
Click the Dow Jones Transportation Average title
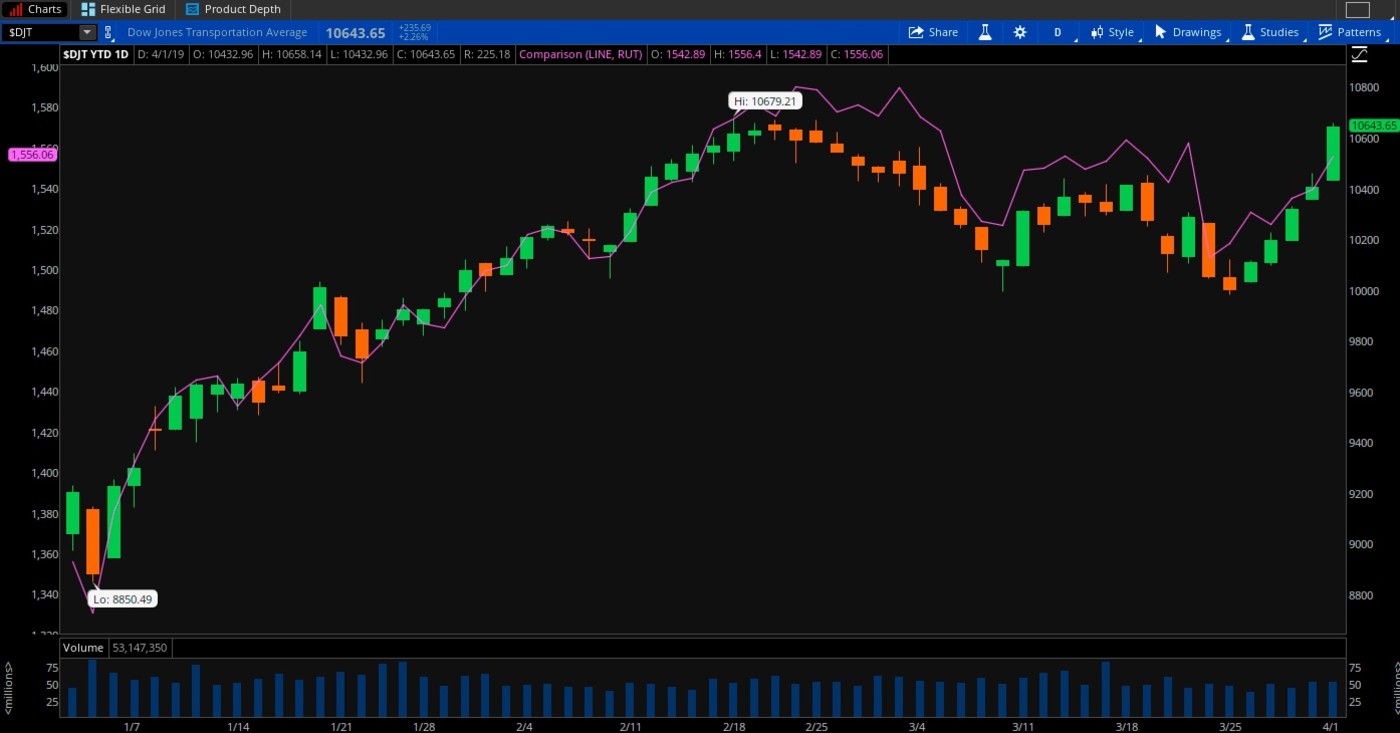(217, 32)
